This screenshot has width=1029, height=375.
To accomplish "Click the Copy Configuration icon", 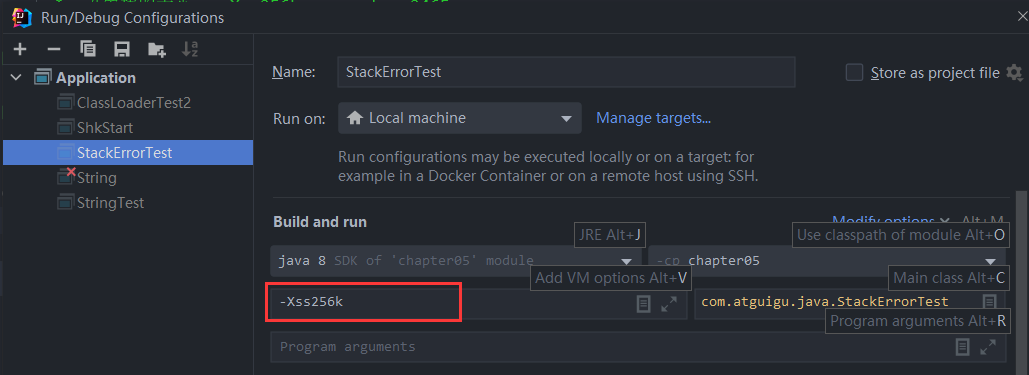I will (x=88, y=49).
